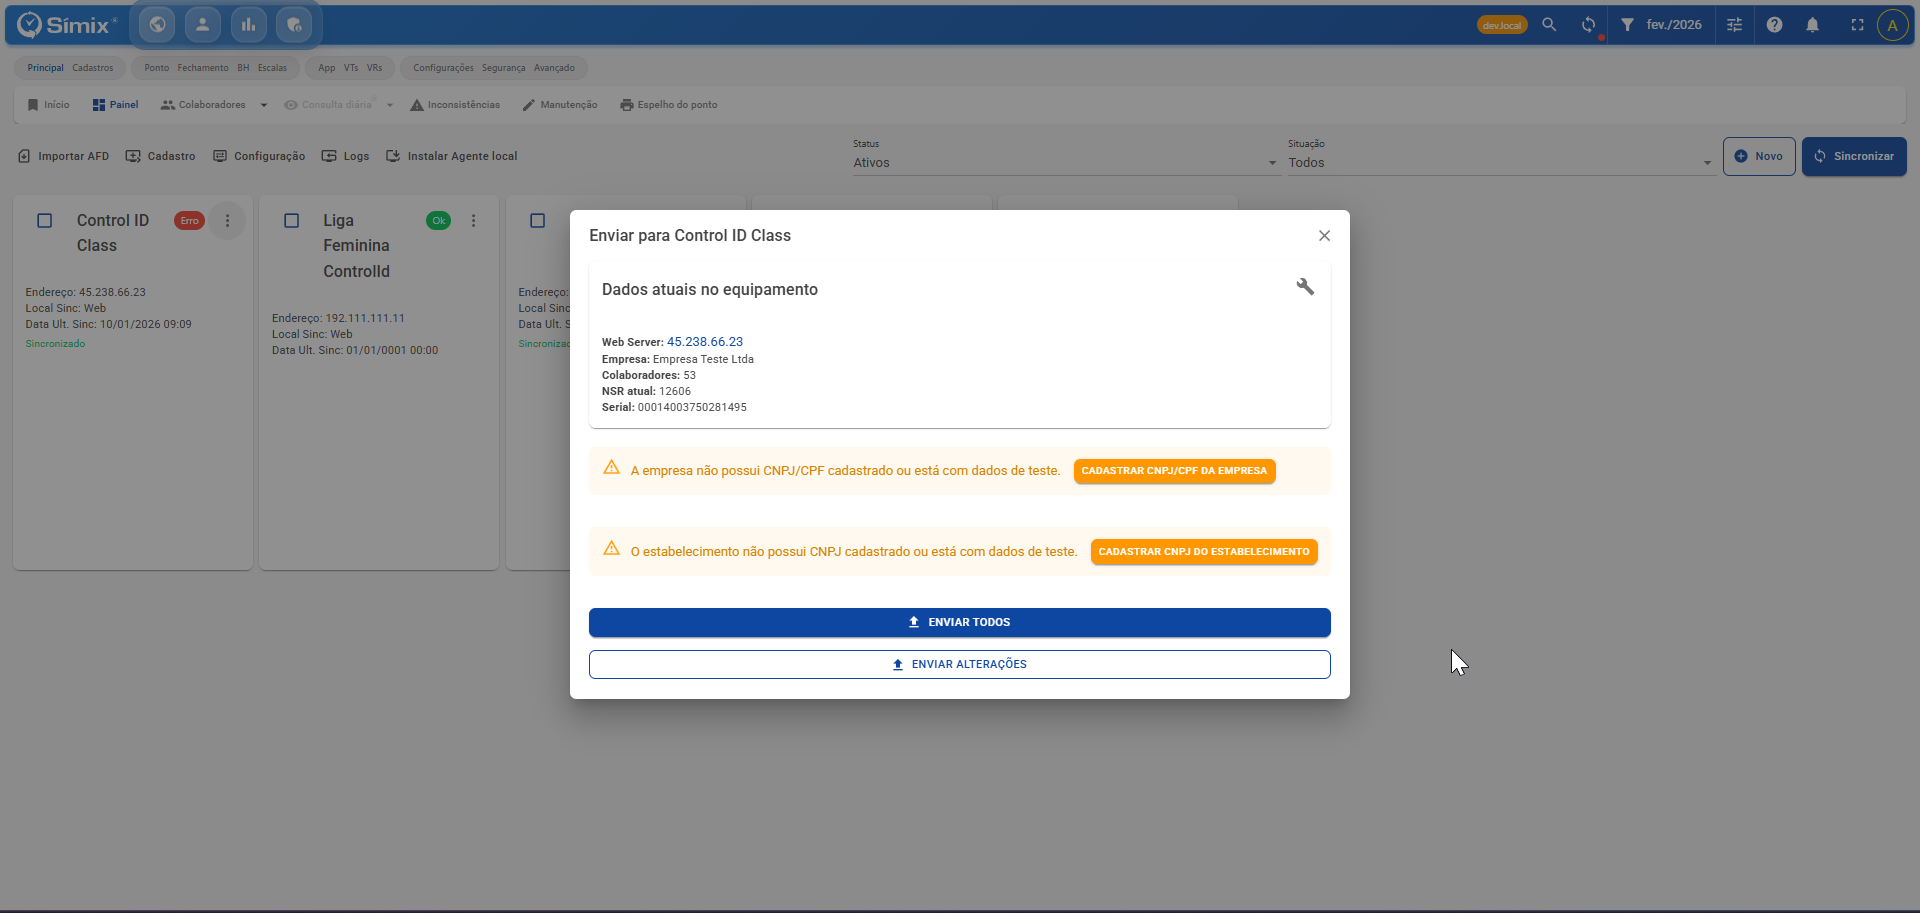Switch to the BH tab
This screenshot has height=913, width=1920.
pos(243,68)
